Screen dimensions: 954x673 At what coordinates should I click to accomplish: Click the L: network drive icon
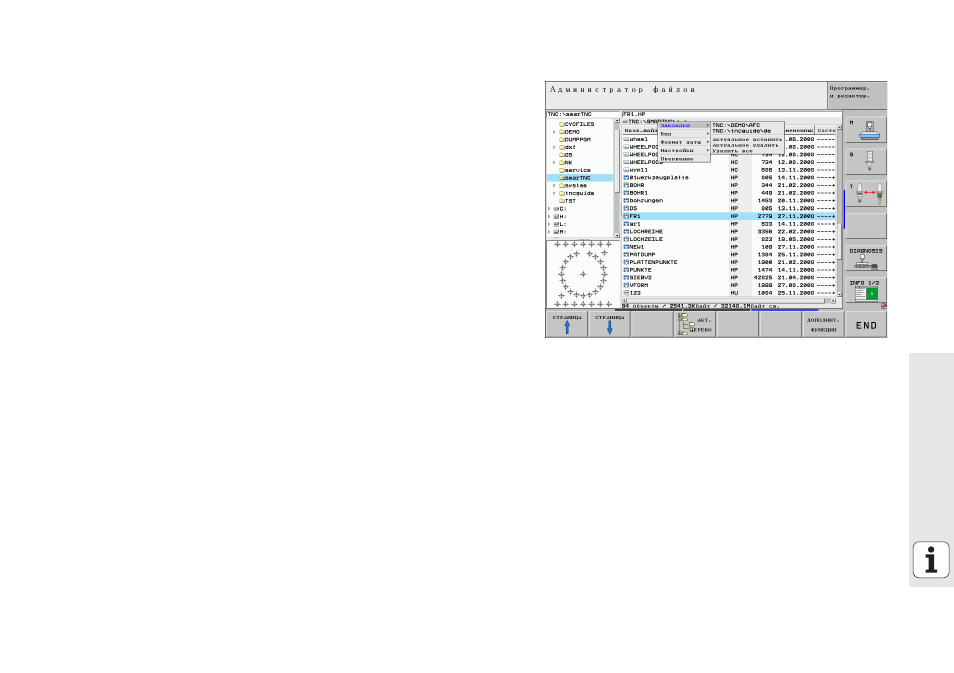tap(556, 224)
